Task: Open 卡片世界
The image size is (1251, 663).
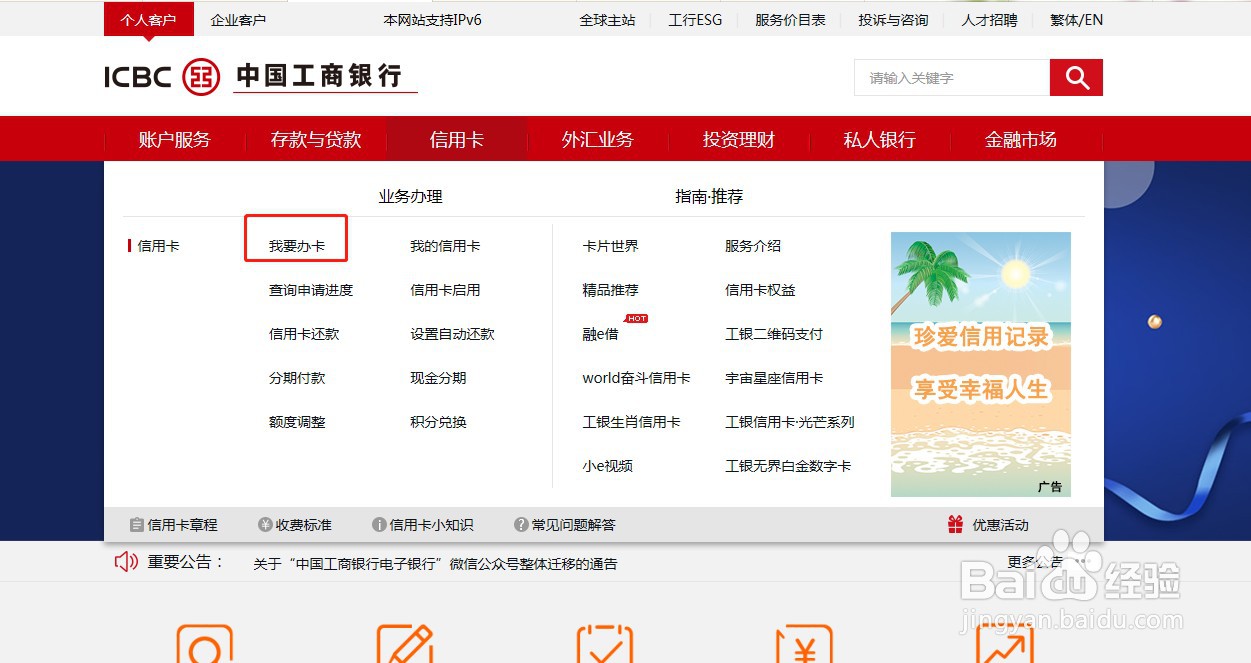Action: pos(610,246)
